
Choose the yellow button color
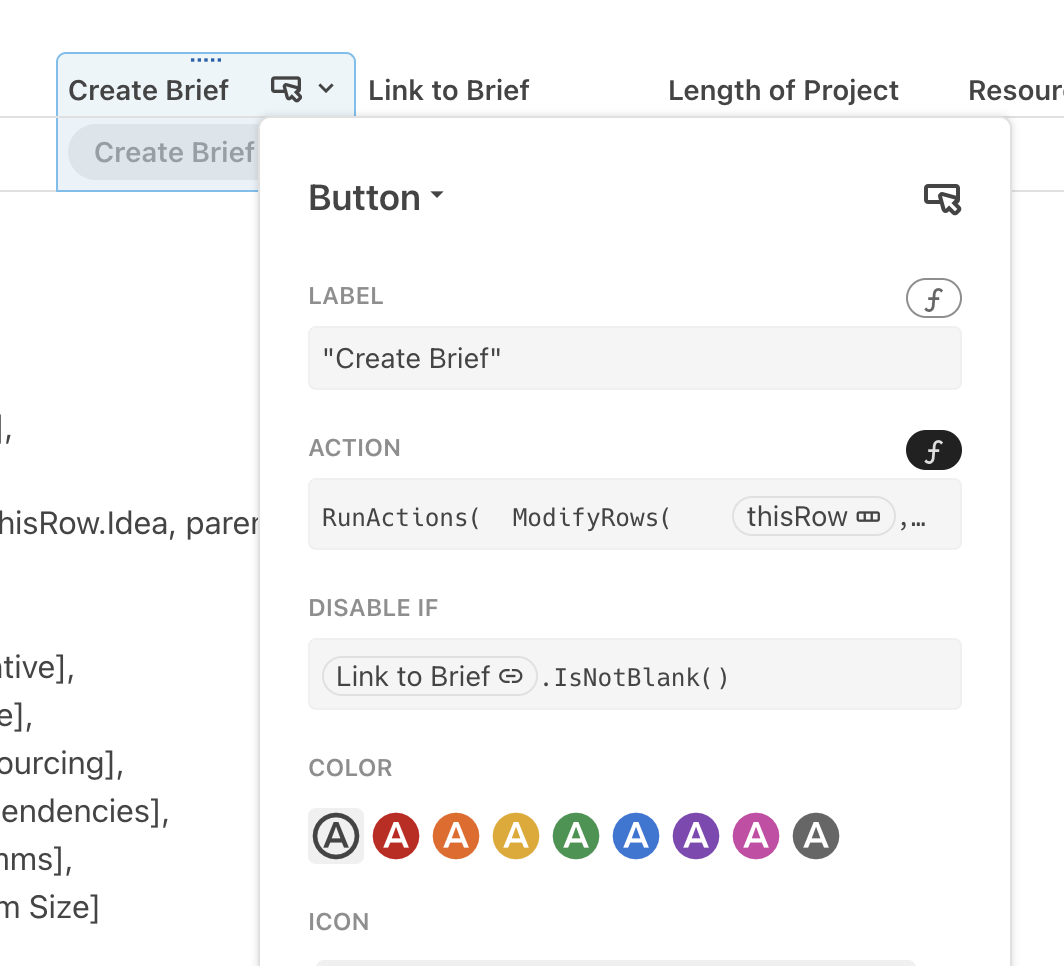point(516,836)
